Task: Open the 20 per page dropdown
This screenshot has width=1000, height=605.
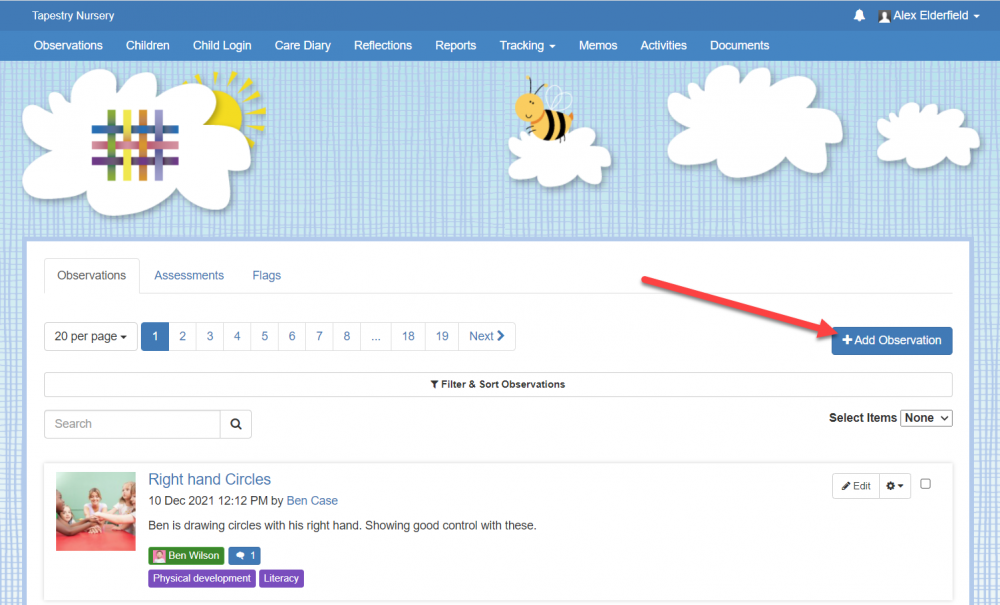Action: [91, 336]
